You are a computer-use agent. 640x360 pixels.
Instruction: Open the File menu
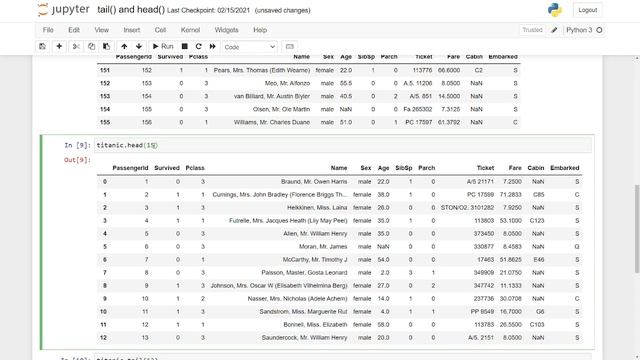coord(48,30)
